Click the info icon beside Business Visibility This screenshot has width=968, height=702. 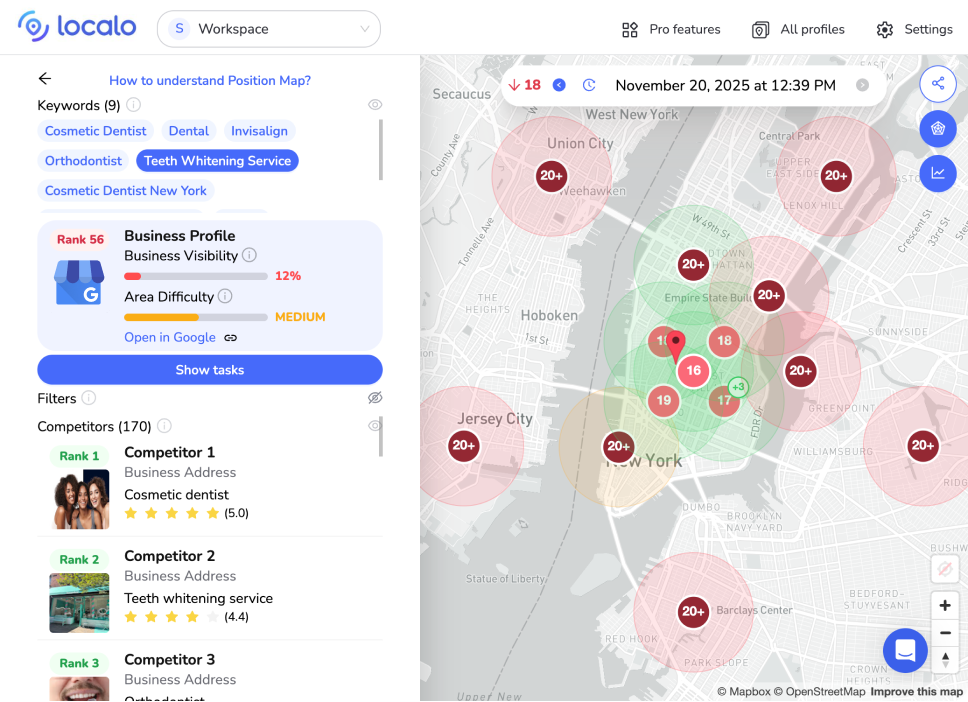tap(249, 255)
